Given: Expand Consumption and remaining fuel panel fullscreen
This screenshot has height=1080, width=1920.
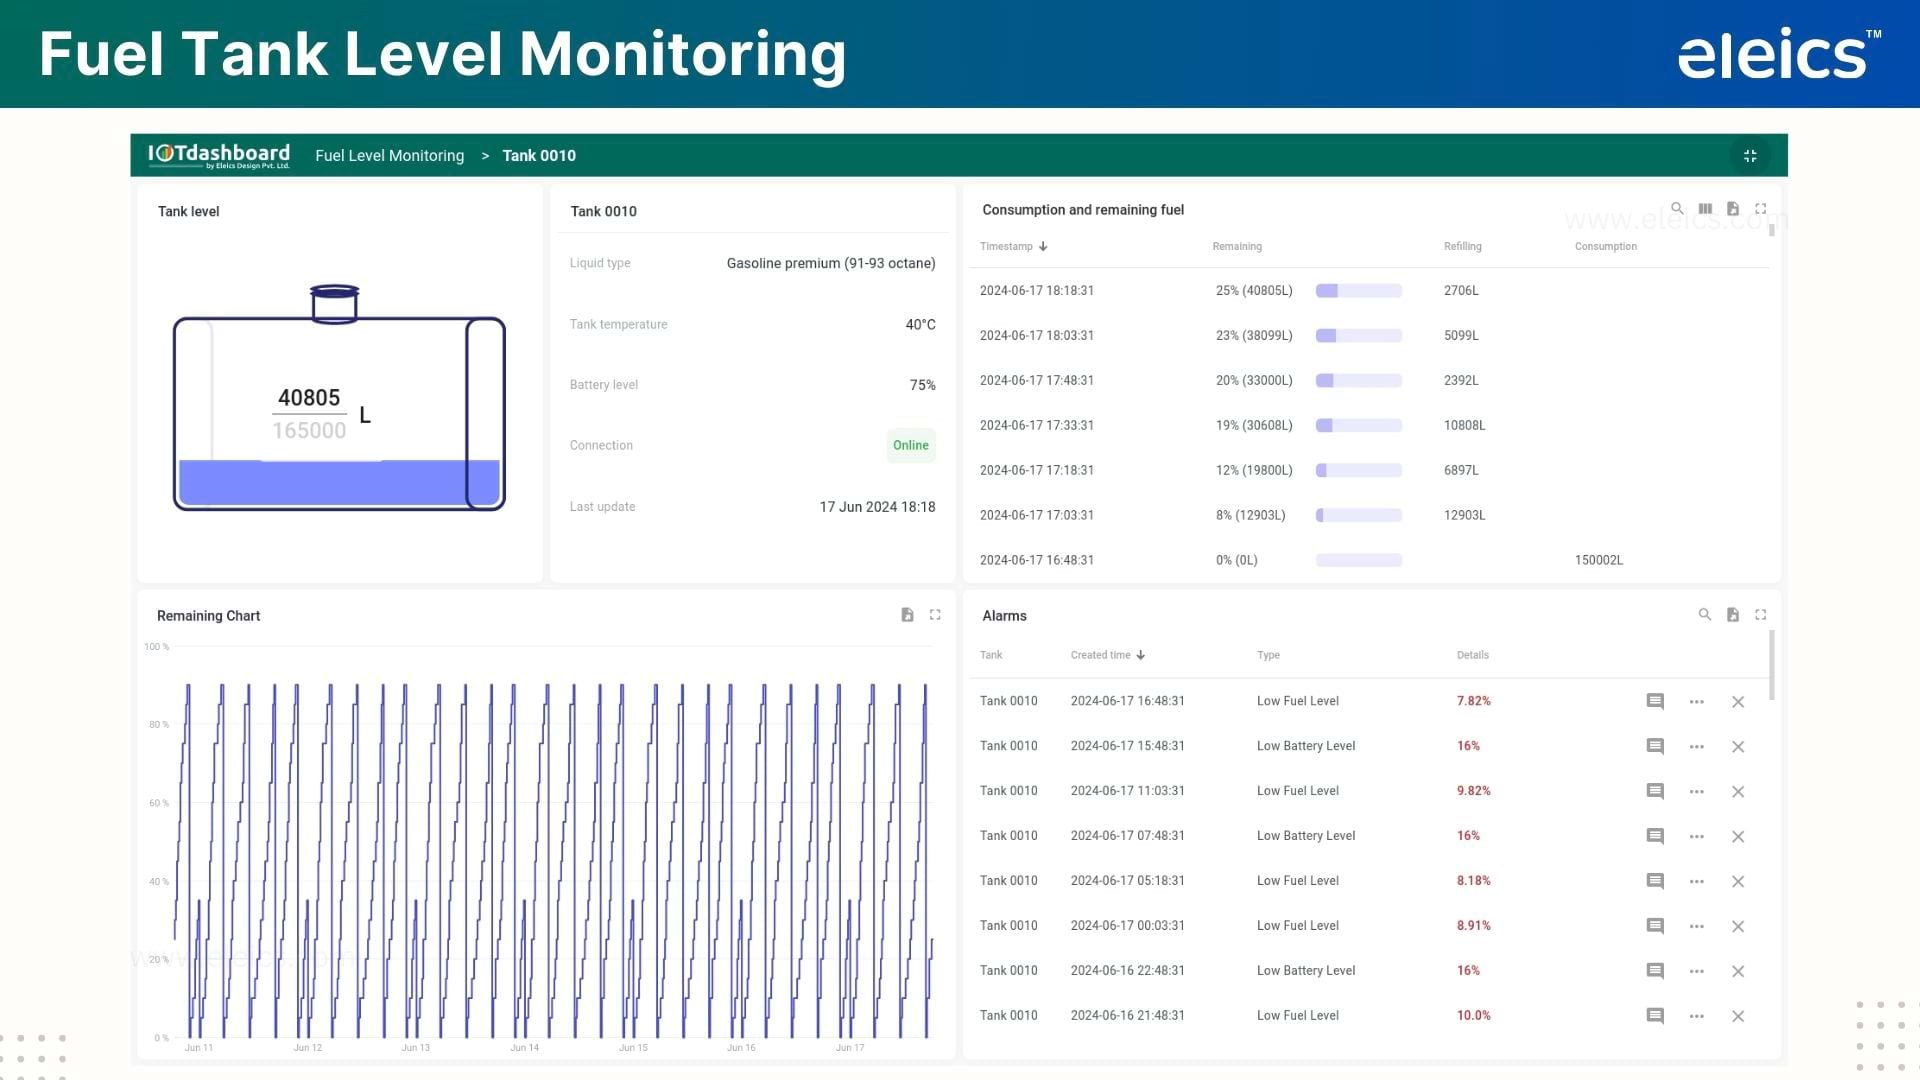Looking at the screenshot, I should (x=1761, y=209).
